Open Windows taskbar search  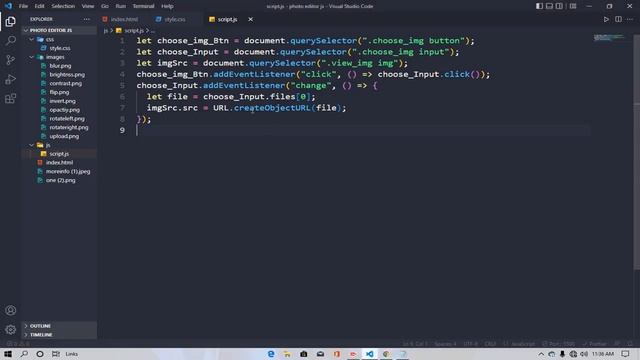[24, 354]
